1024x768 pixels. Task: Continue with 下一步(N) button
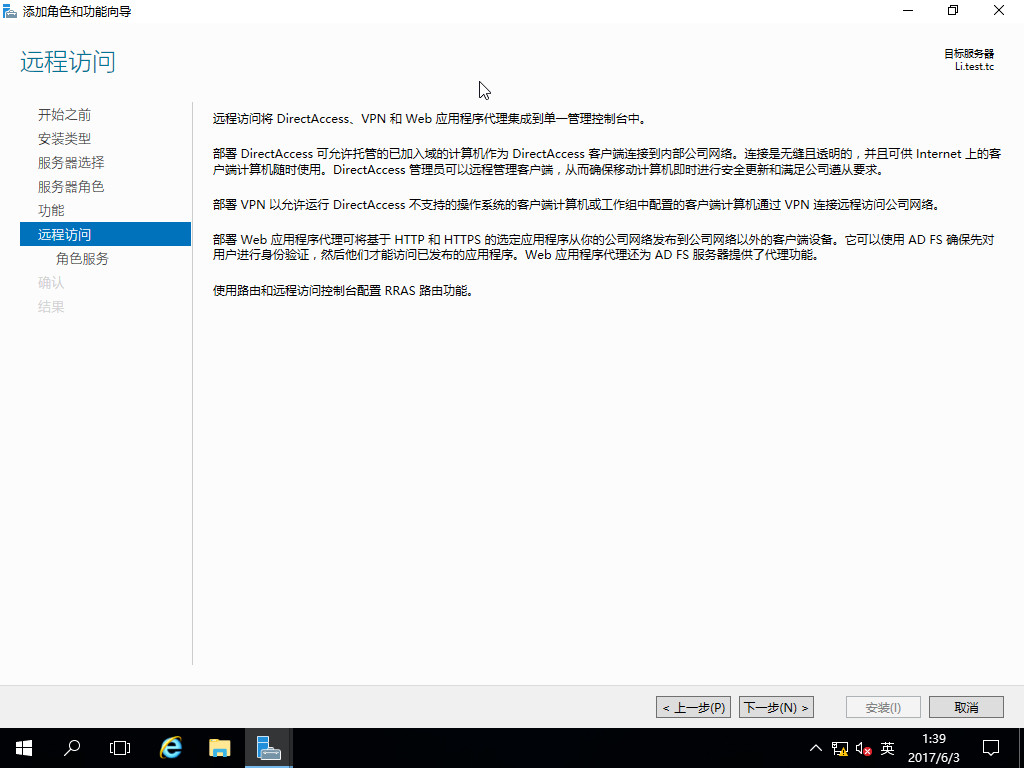pyautogui.click(x=776, y=707)
